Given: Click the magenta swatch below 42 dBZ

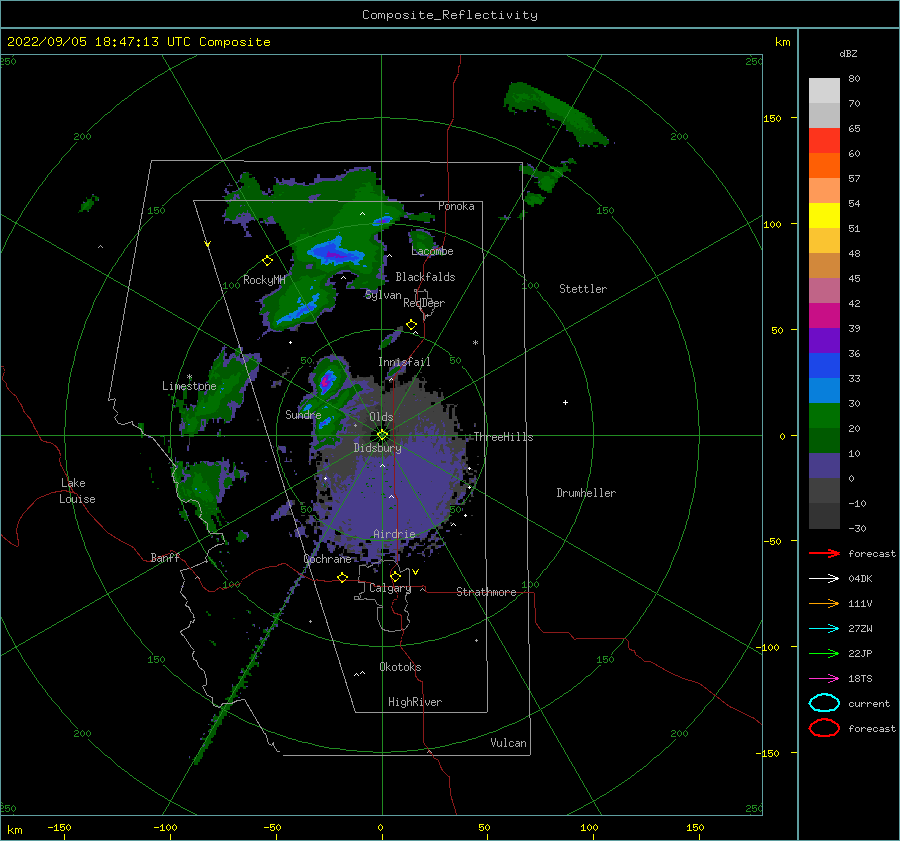Looking at the screenshot, I should (x=824, y=316).
